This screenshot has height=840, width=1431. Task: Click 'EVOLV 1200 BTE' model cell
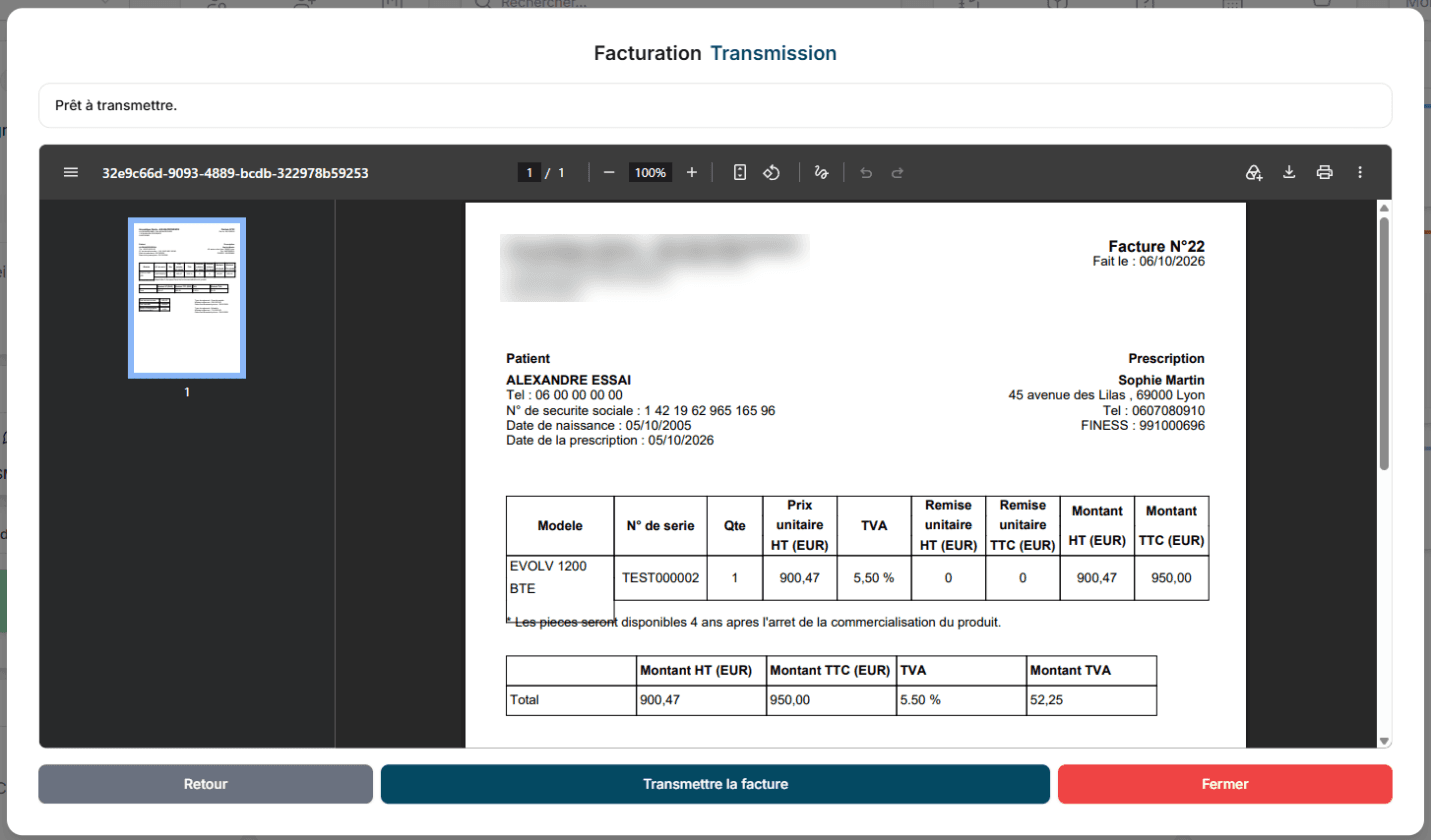pos(560,577)
